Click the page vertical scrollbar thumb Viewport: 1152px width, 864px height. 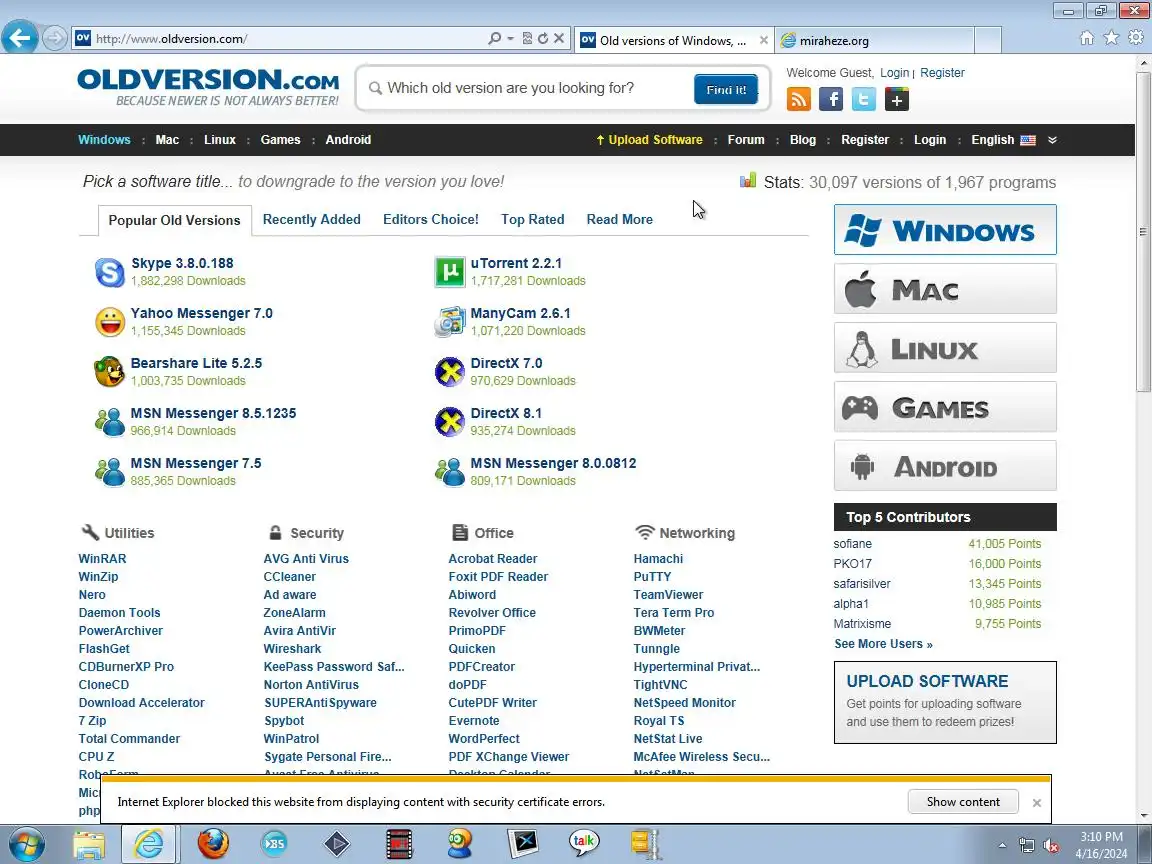tap(1142, 231)
